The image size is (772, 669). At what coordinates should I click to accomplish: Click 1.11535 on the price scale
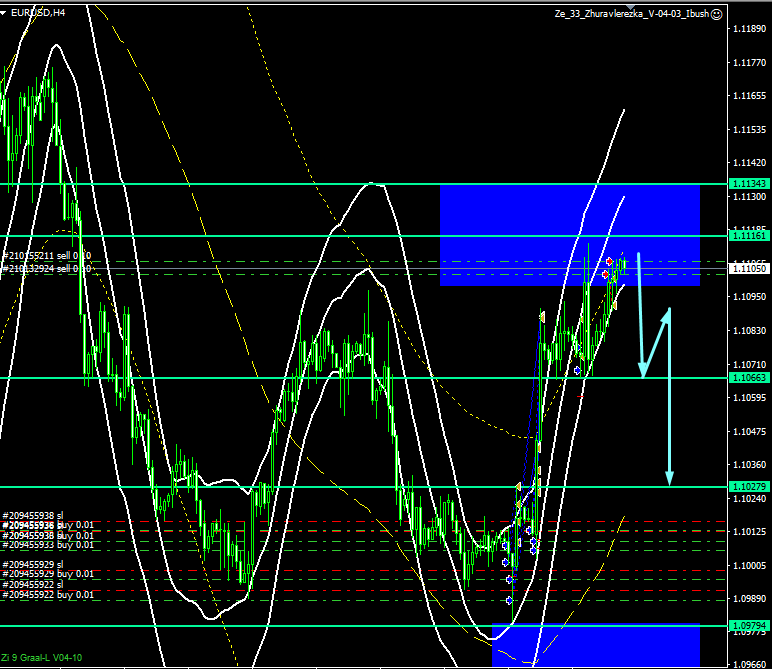point(749,129)
